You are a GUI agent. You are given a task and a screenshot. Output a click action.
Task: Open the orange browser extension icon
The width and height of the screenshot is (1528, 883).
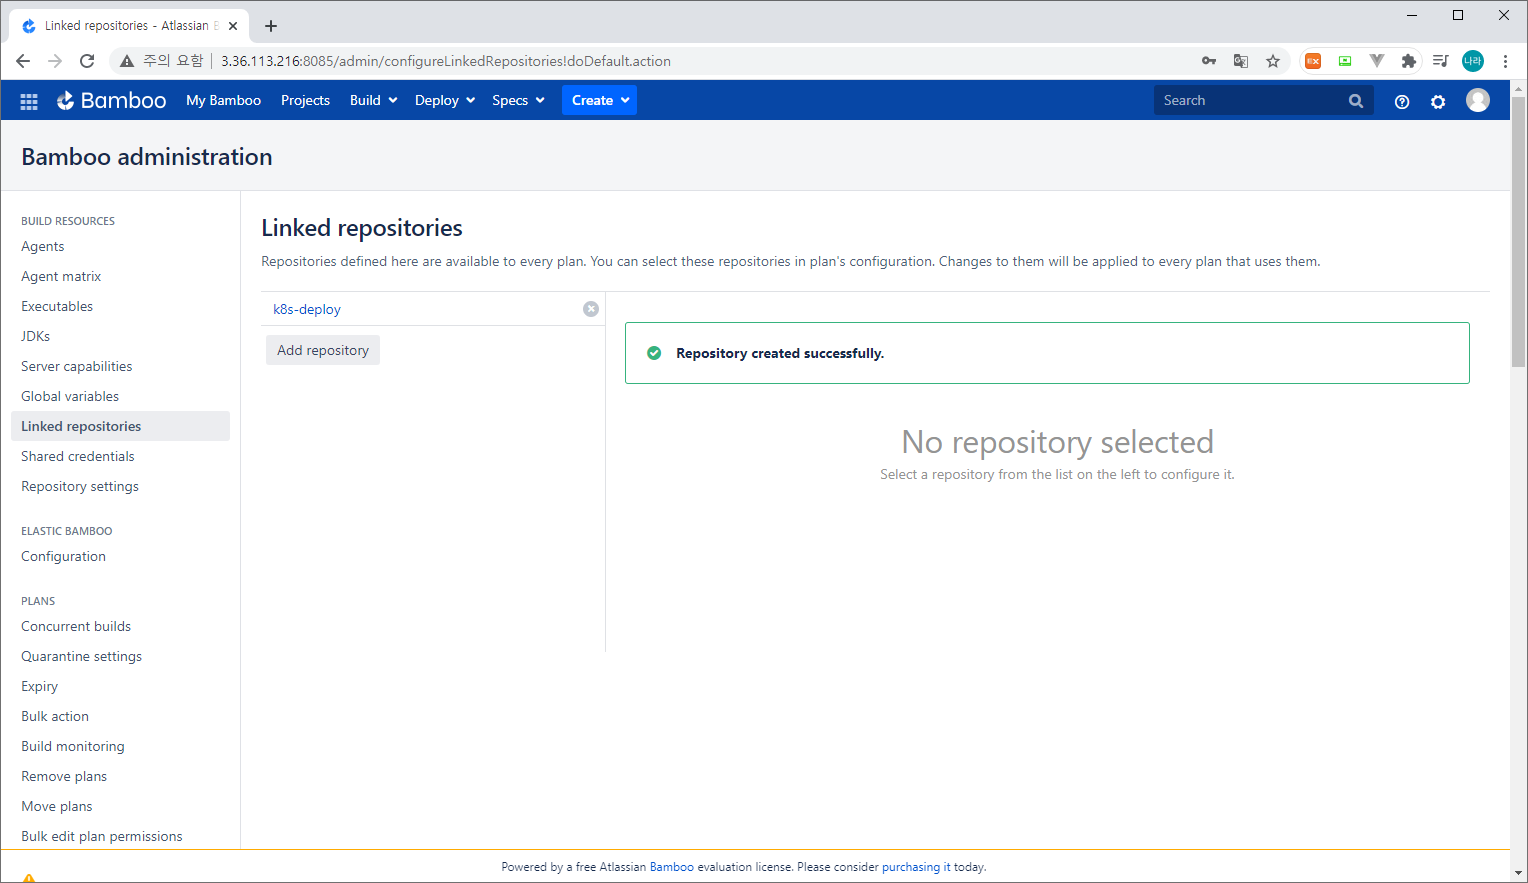pos(1313,61)
